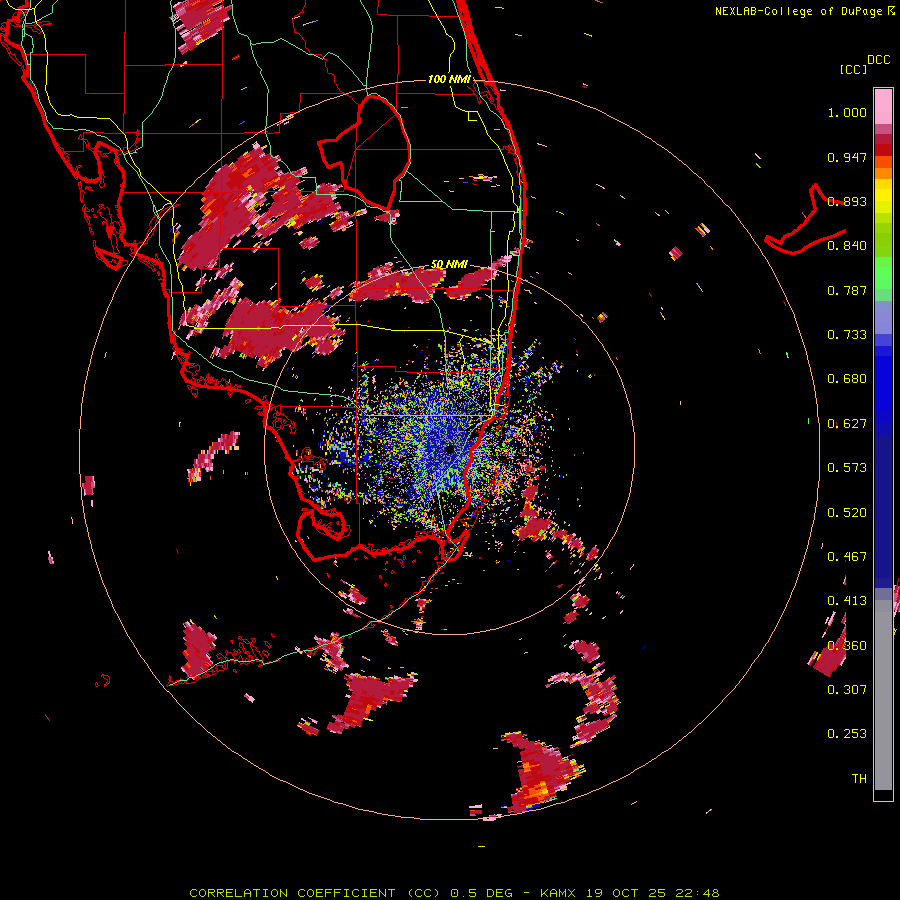Click the radar site center dot
Viewport: 900px width, 900px height.
click(x=451, y=450)
